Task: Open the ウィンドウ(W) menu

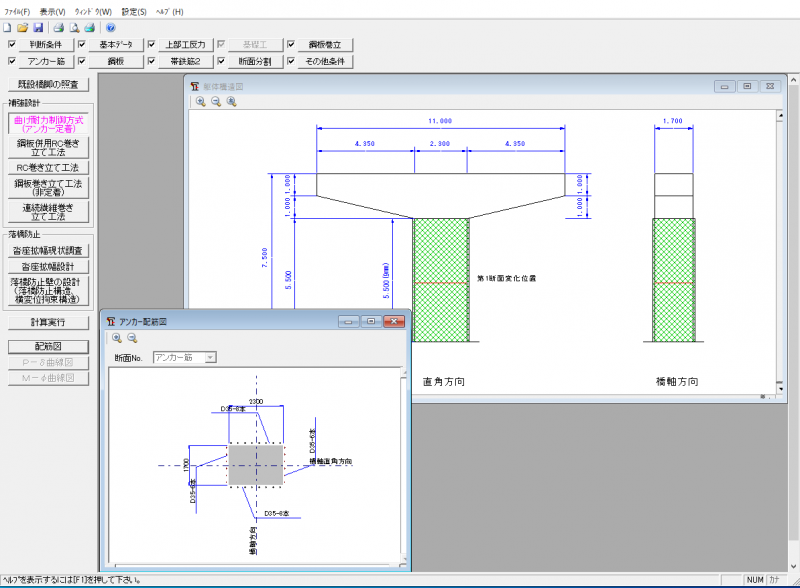Action: point(93,11)
